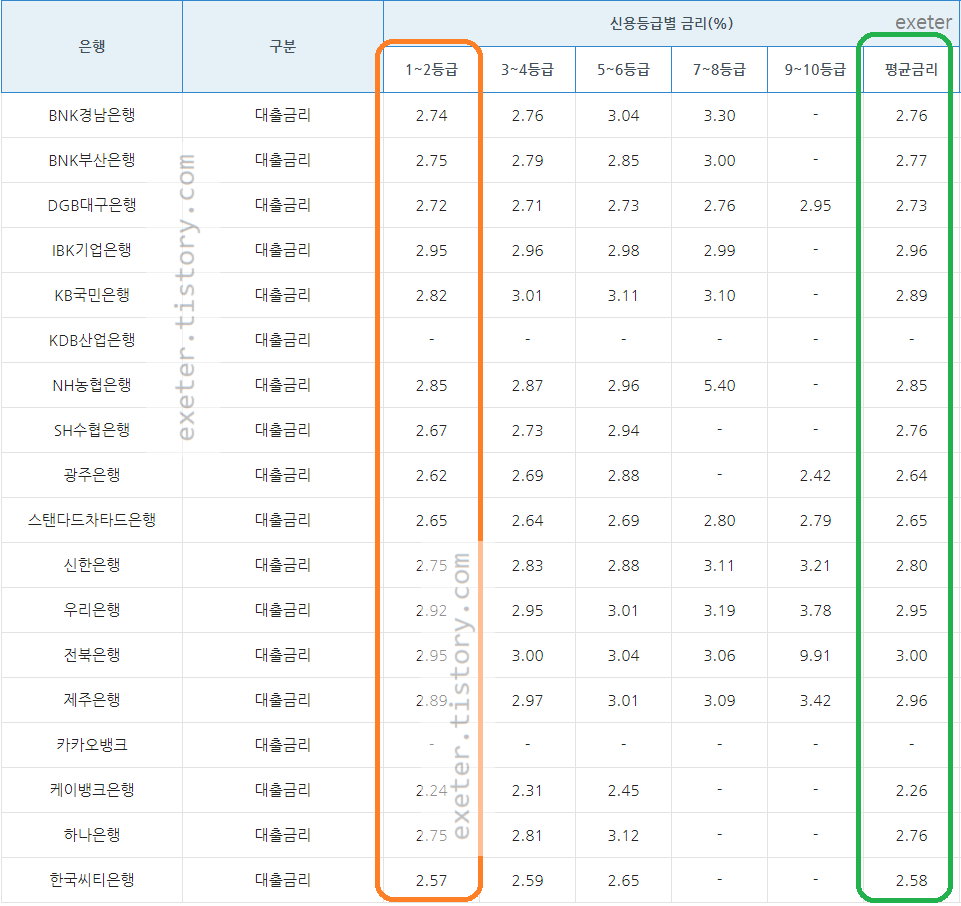Click 3.06 in the 전북은행 row
Viewport: 961px width, 906px height.
point(720,656)
